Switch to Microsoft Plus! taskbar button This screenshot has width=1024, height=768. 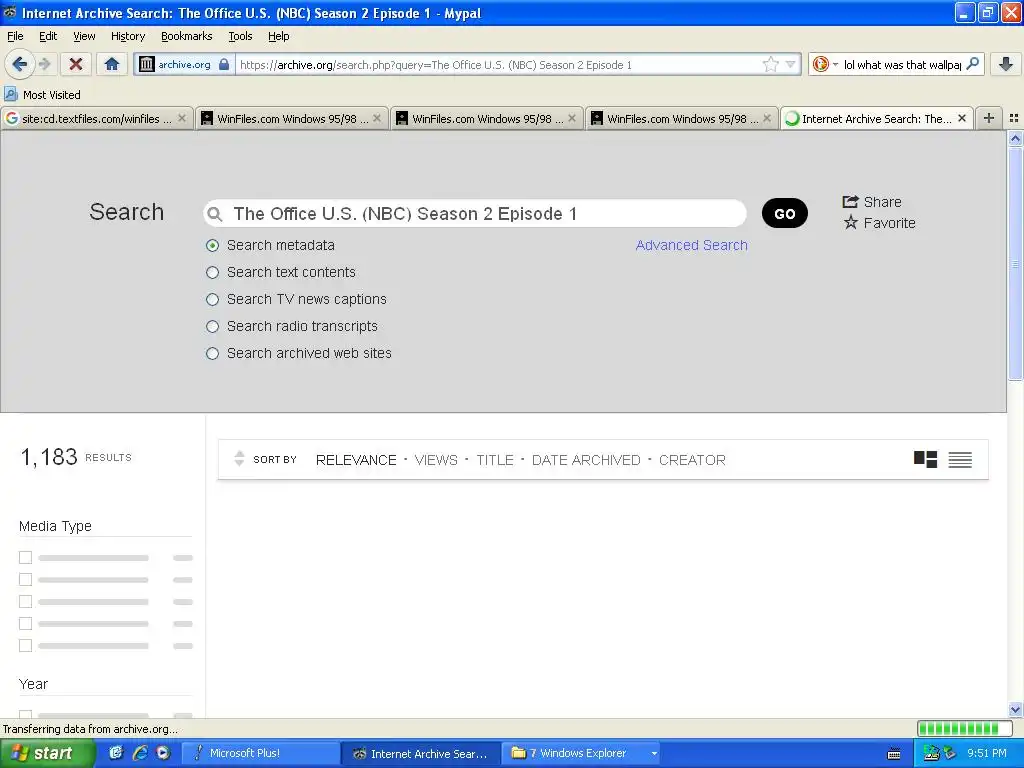pyautogui.click(x=260, y=754)
